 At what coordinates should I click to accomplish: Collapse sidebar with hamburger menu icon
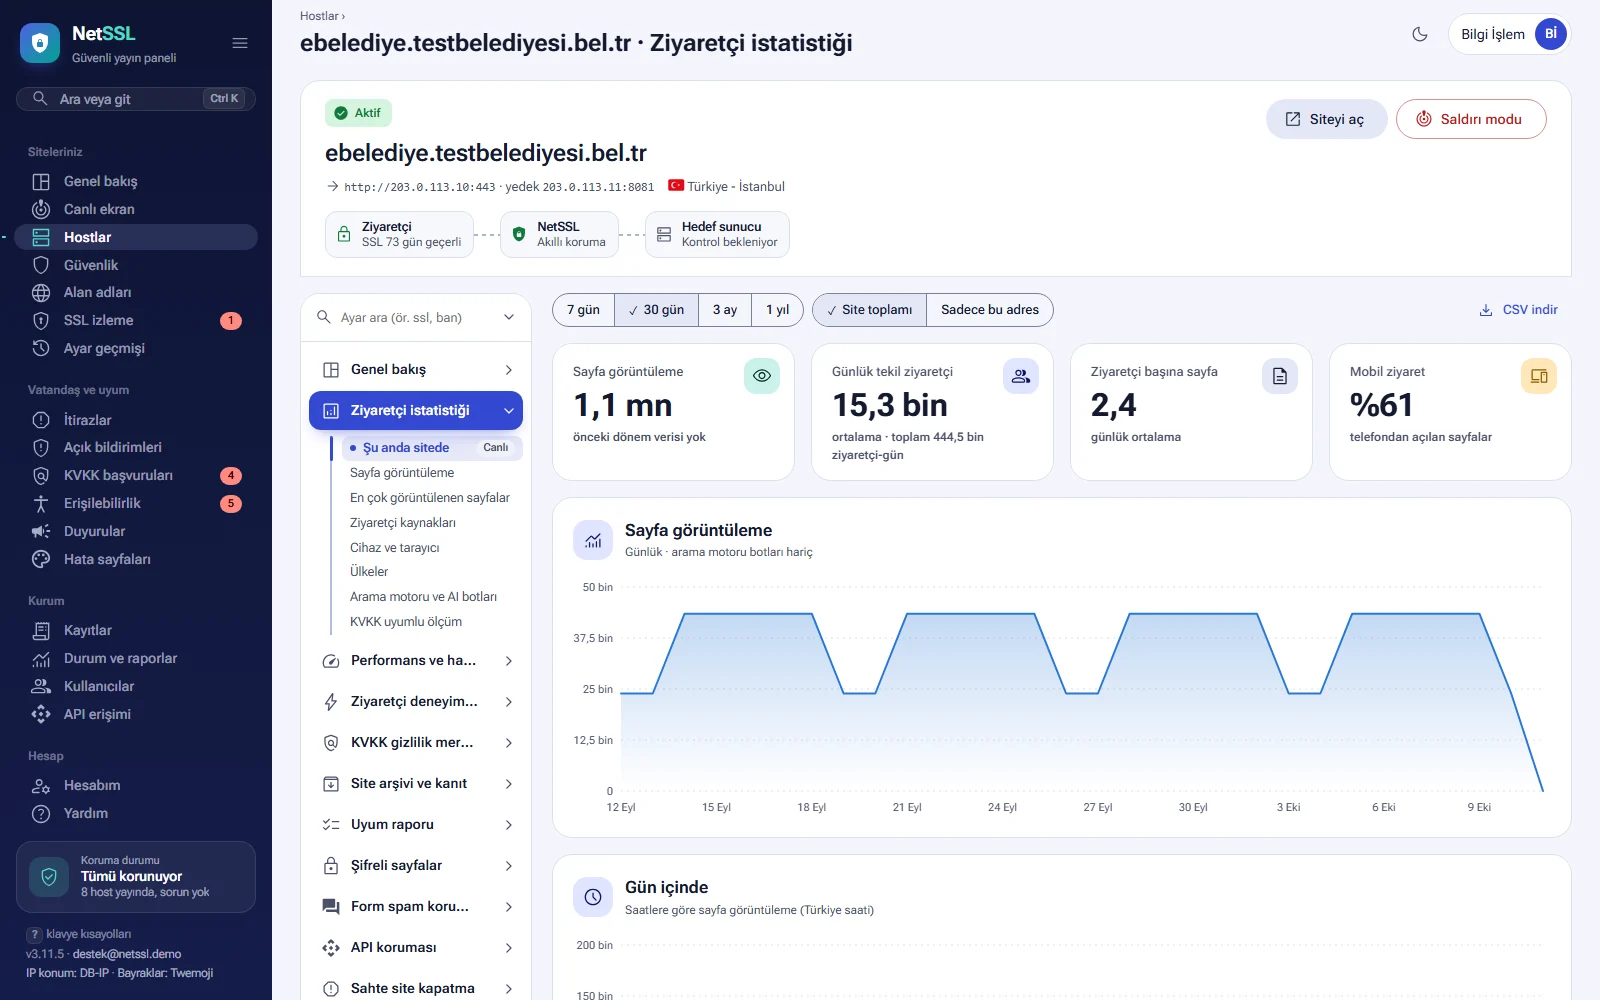[240, 43]
